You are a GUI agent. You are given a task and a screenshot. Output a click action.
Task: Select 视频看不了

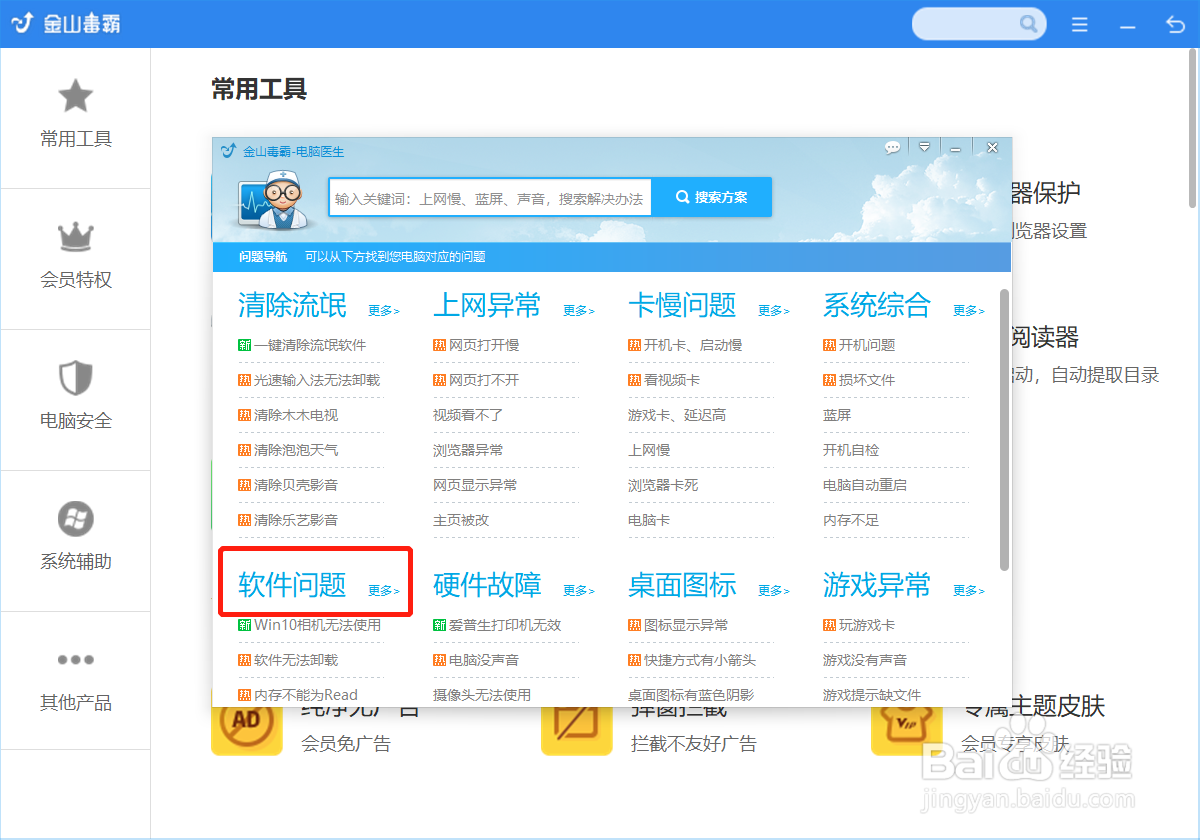[468, 415]
